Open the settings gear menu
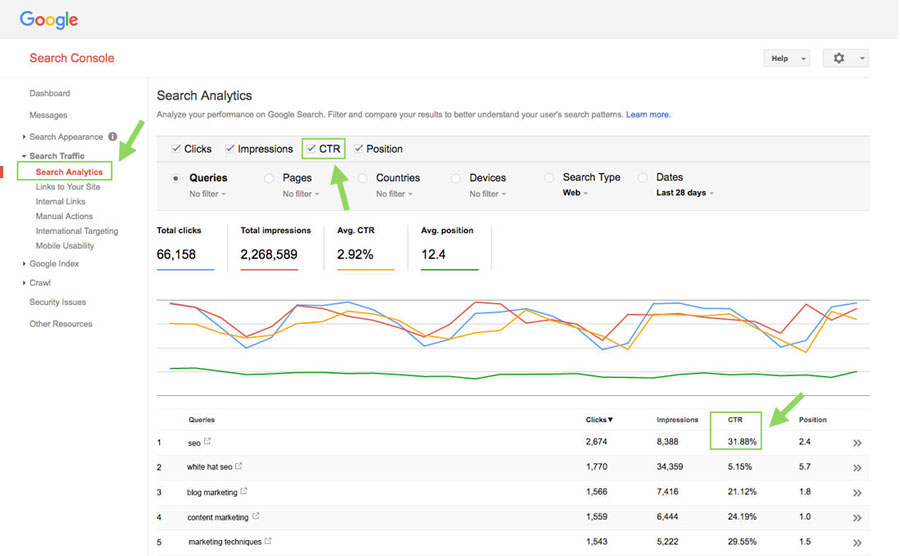Image resolution: width=900 pixels, height=556 pixels. (x=845, y=58)
